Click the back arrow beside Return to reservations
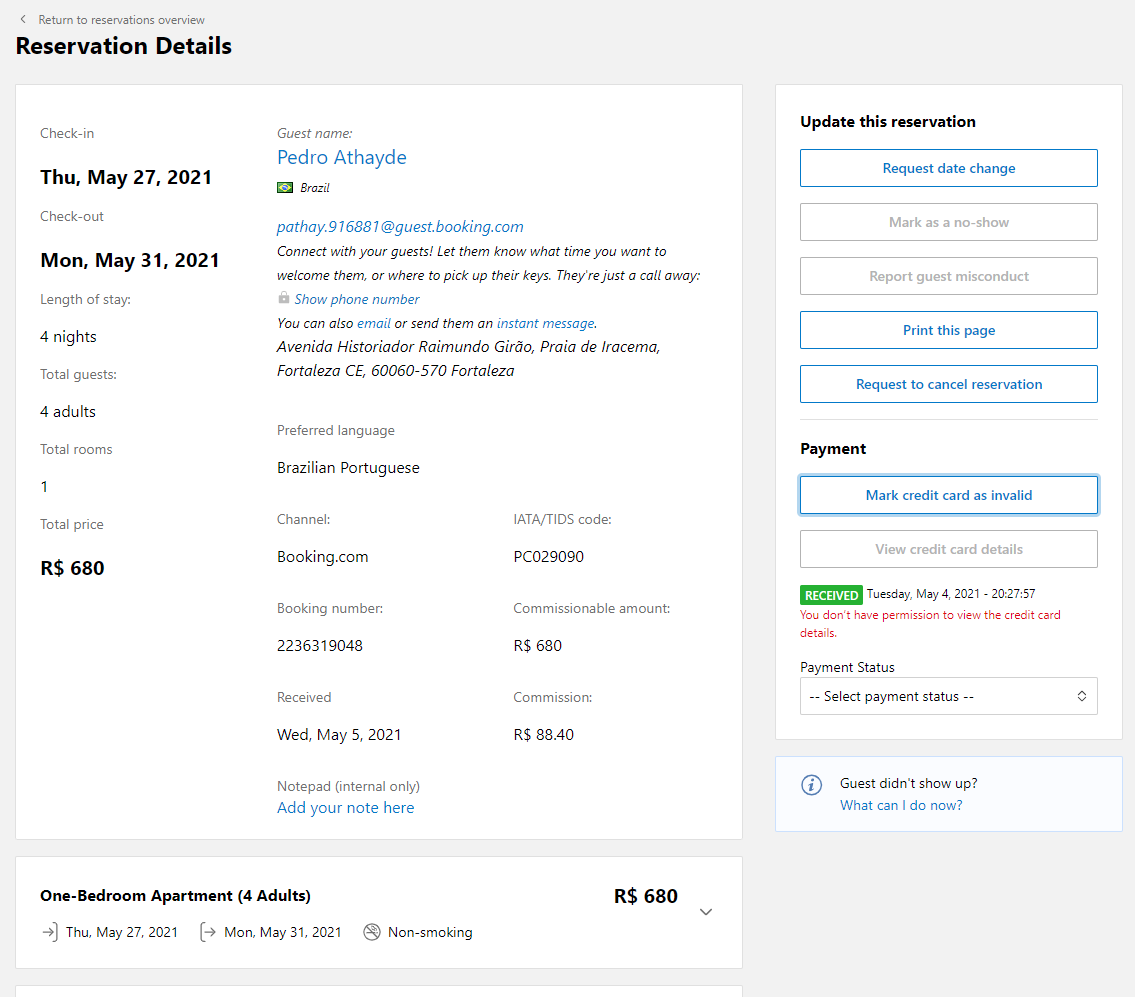Image resolution: width=1135 pixels, height=997 pixels. (x=23, y=19)
